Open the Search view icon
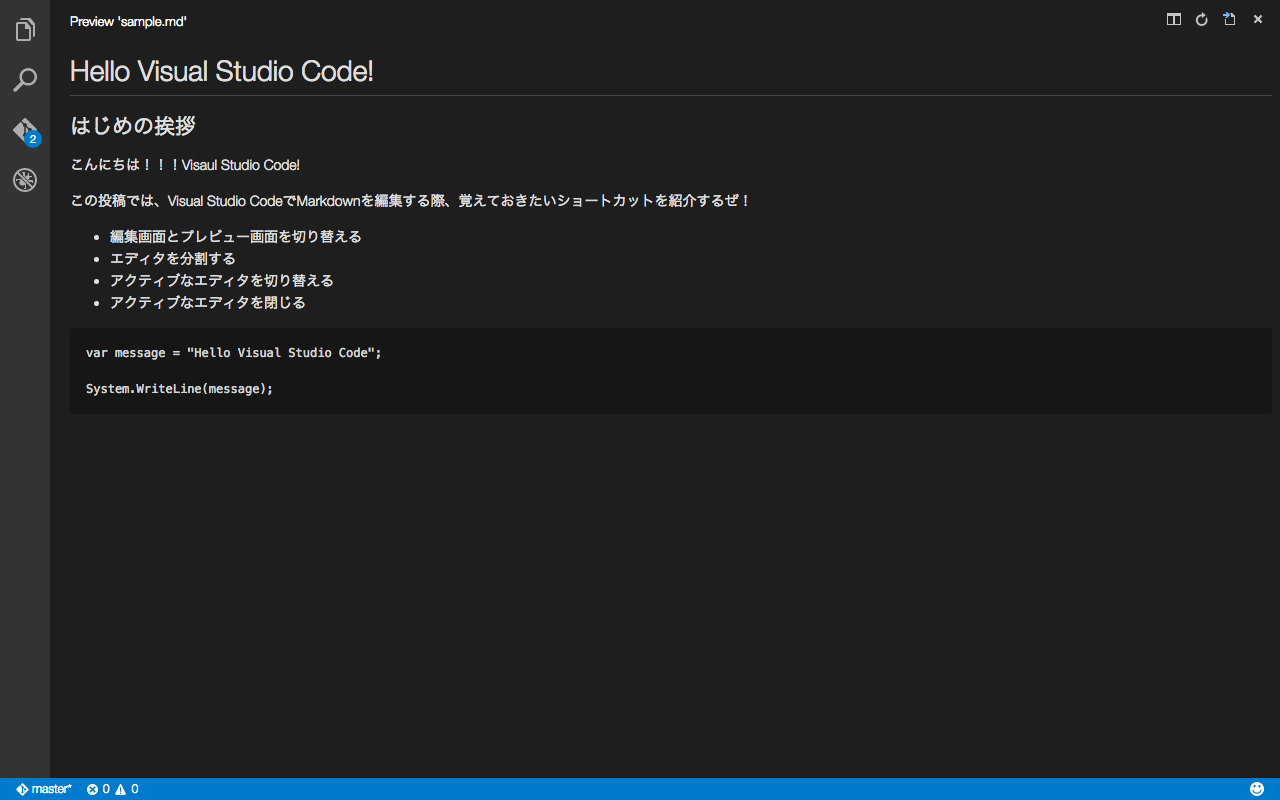 (25, 80)
